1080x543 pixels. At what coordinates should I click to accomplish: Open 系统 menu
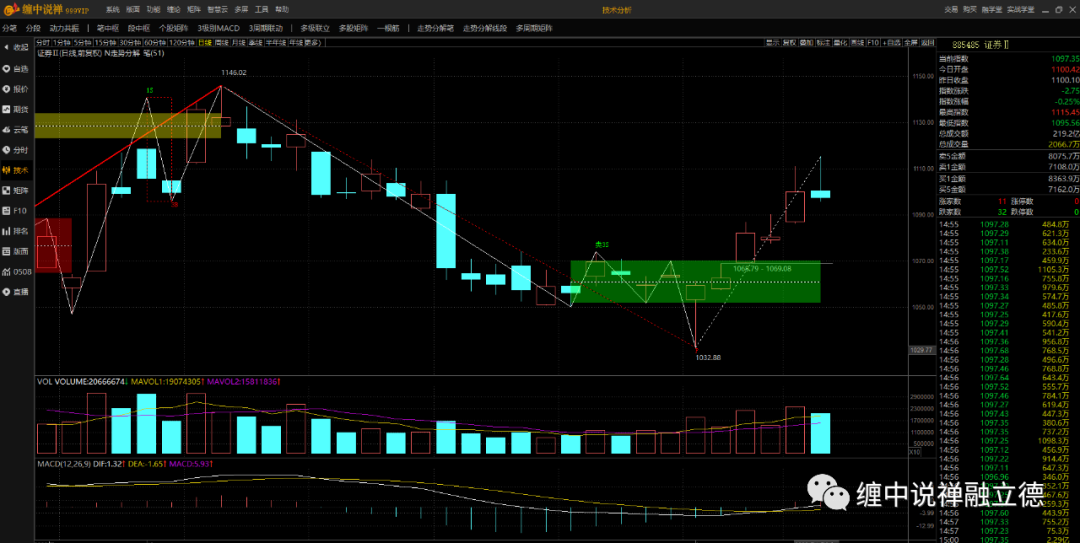(x=112, y=10)
